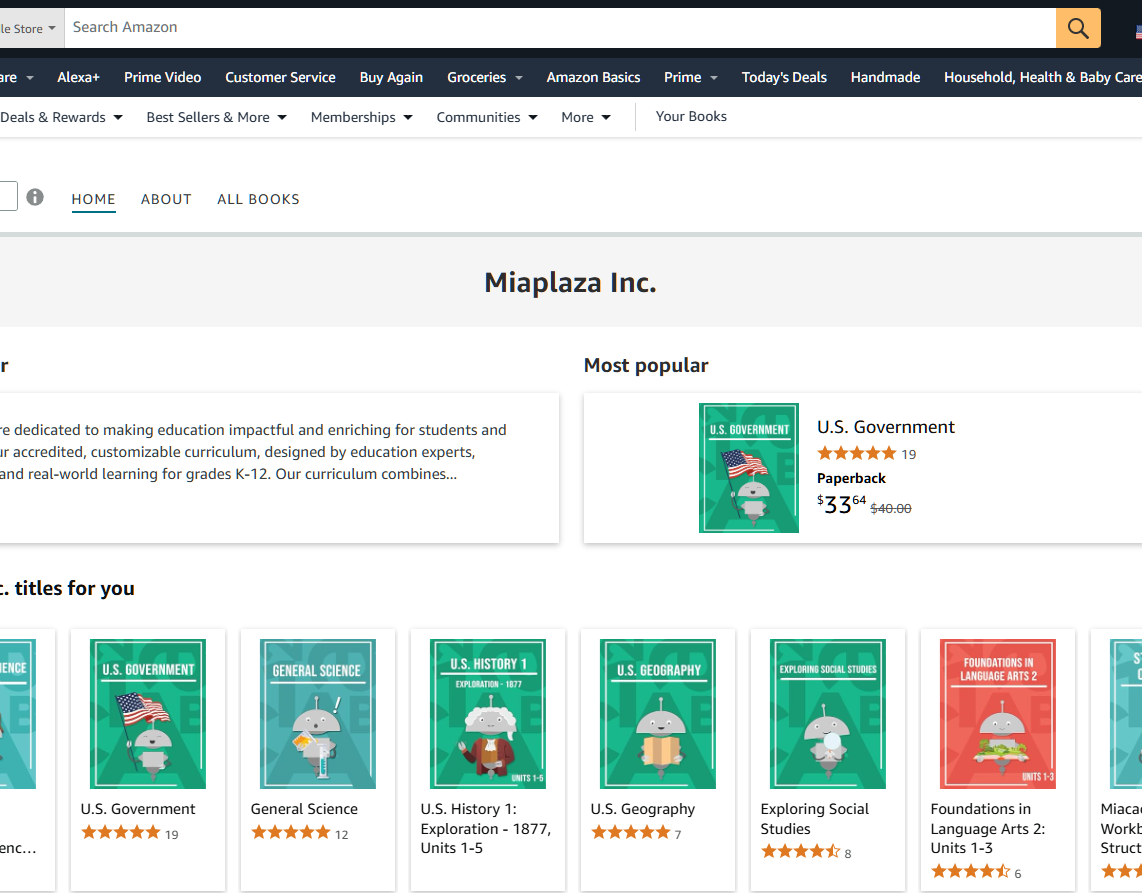
Task: Open the Customer Service link
Action: (280, 77)
